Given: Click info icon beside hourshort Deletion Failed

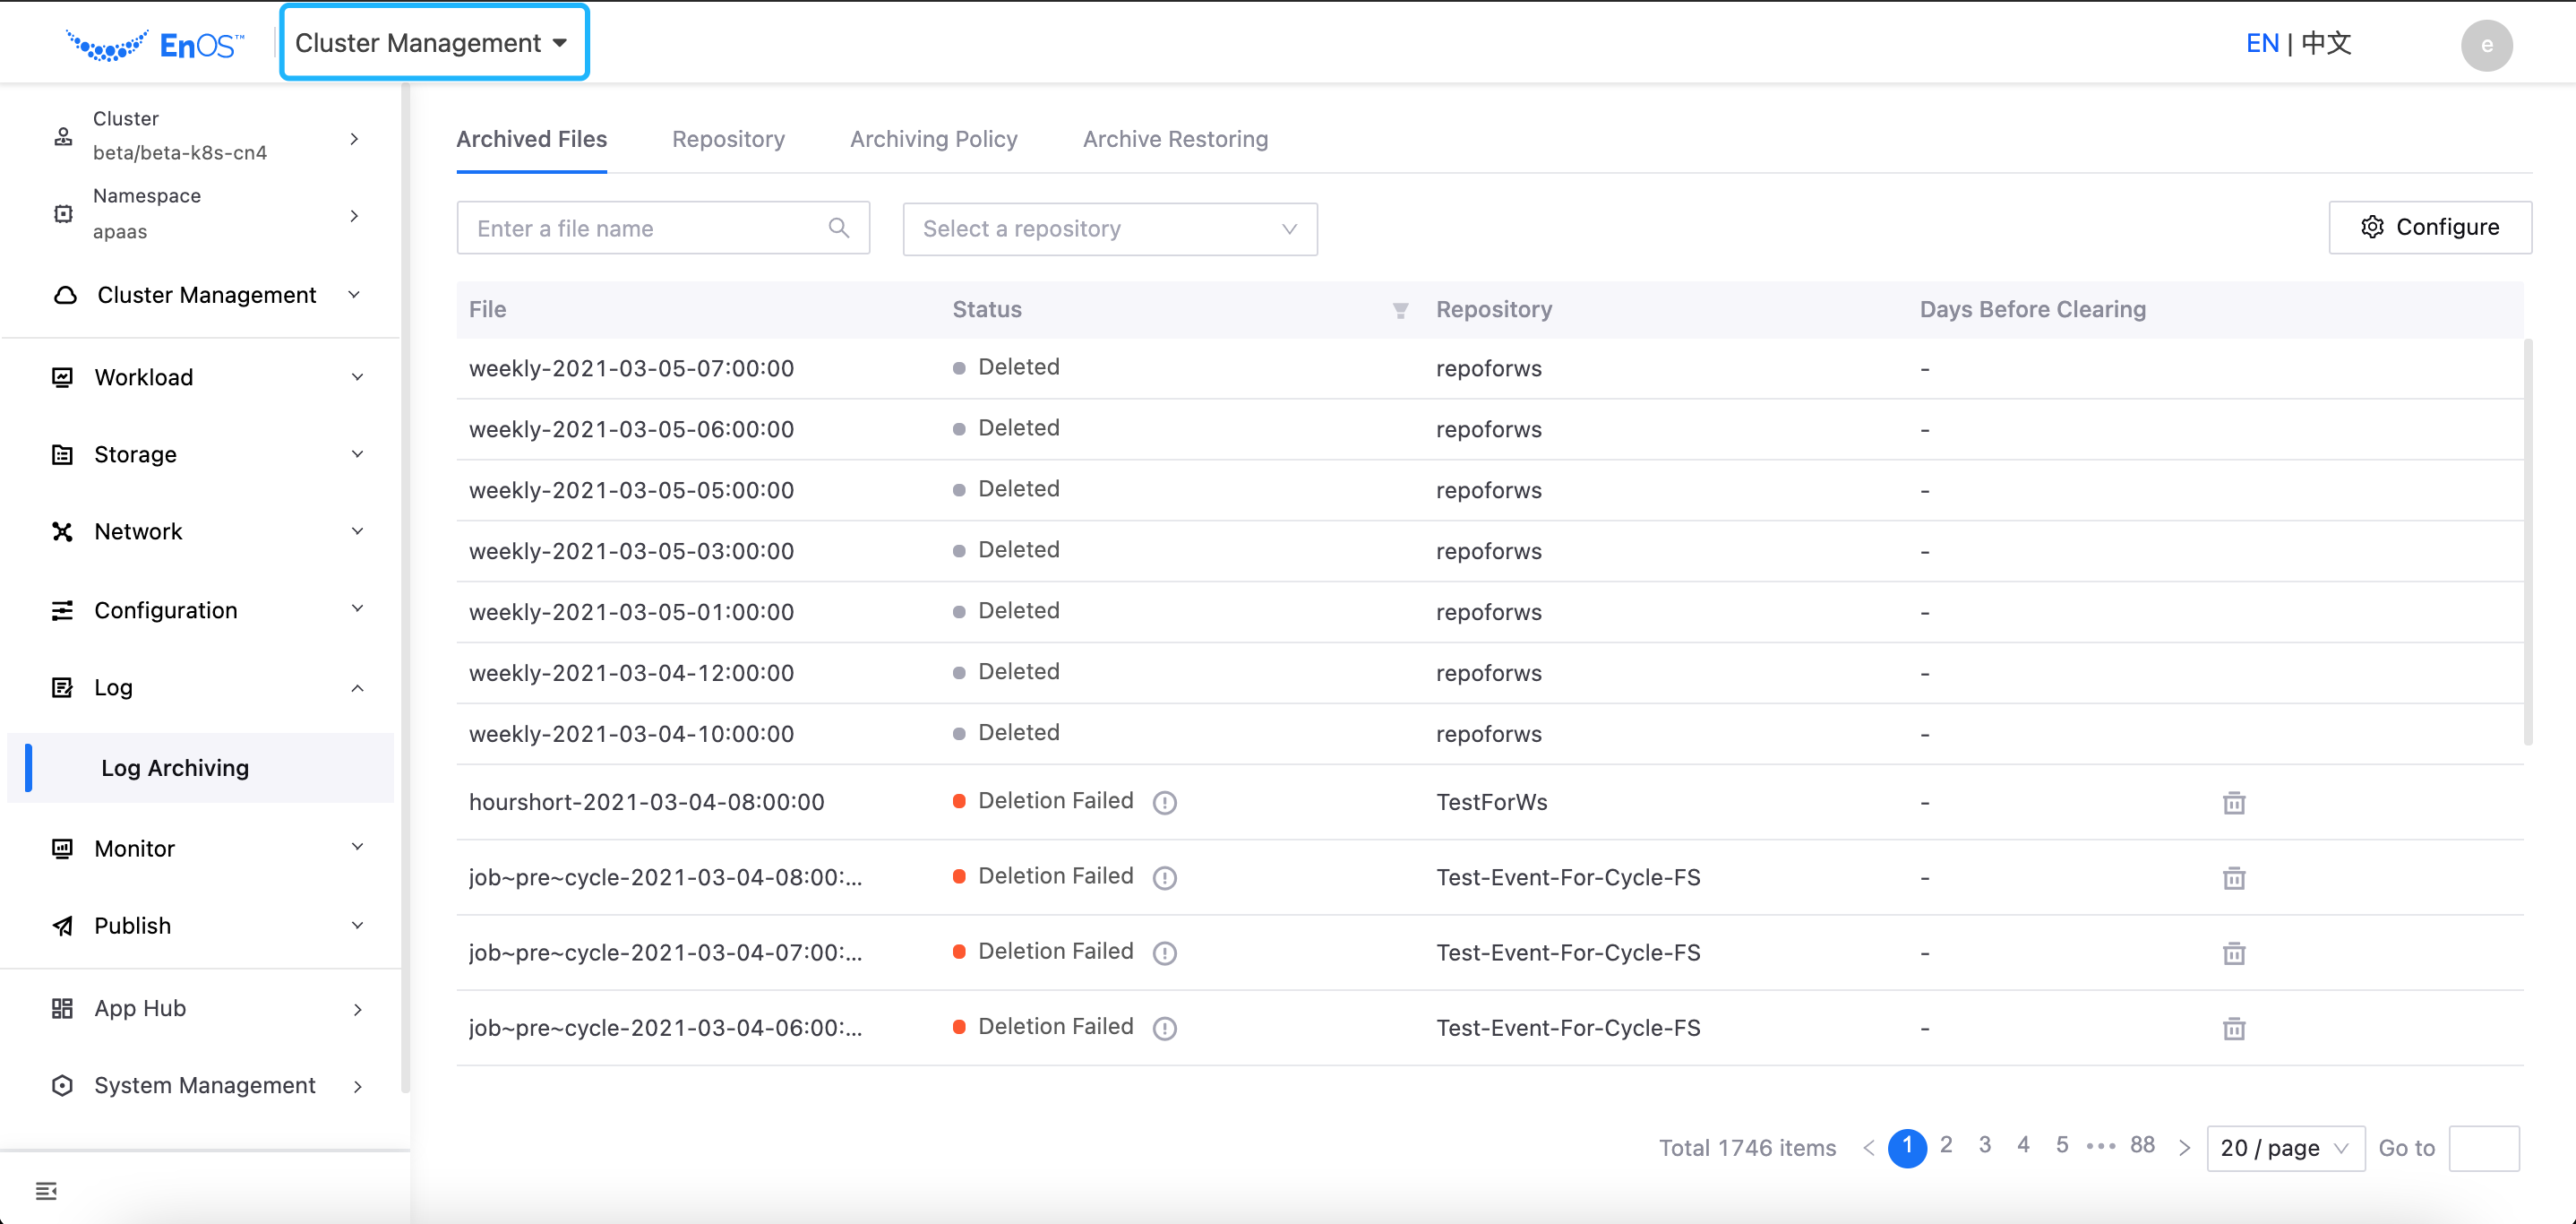Looking at the screenshot, I should (1164, 803).
